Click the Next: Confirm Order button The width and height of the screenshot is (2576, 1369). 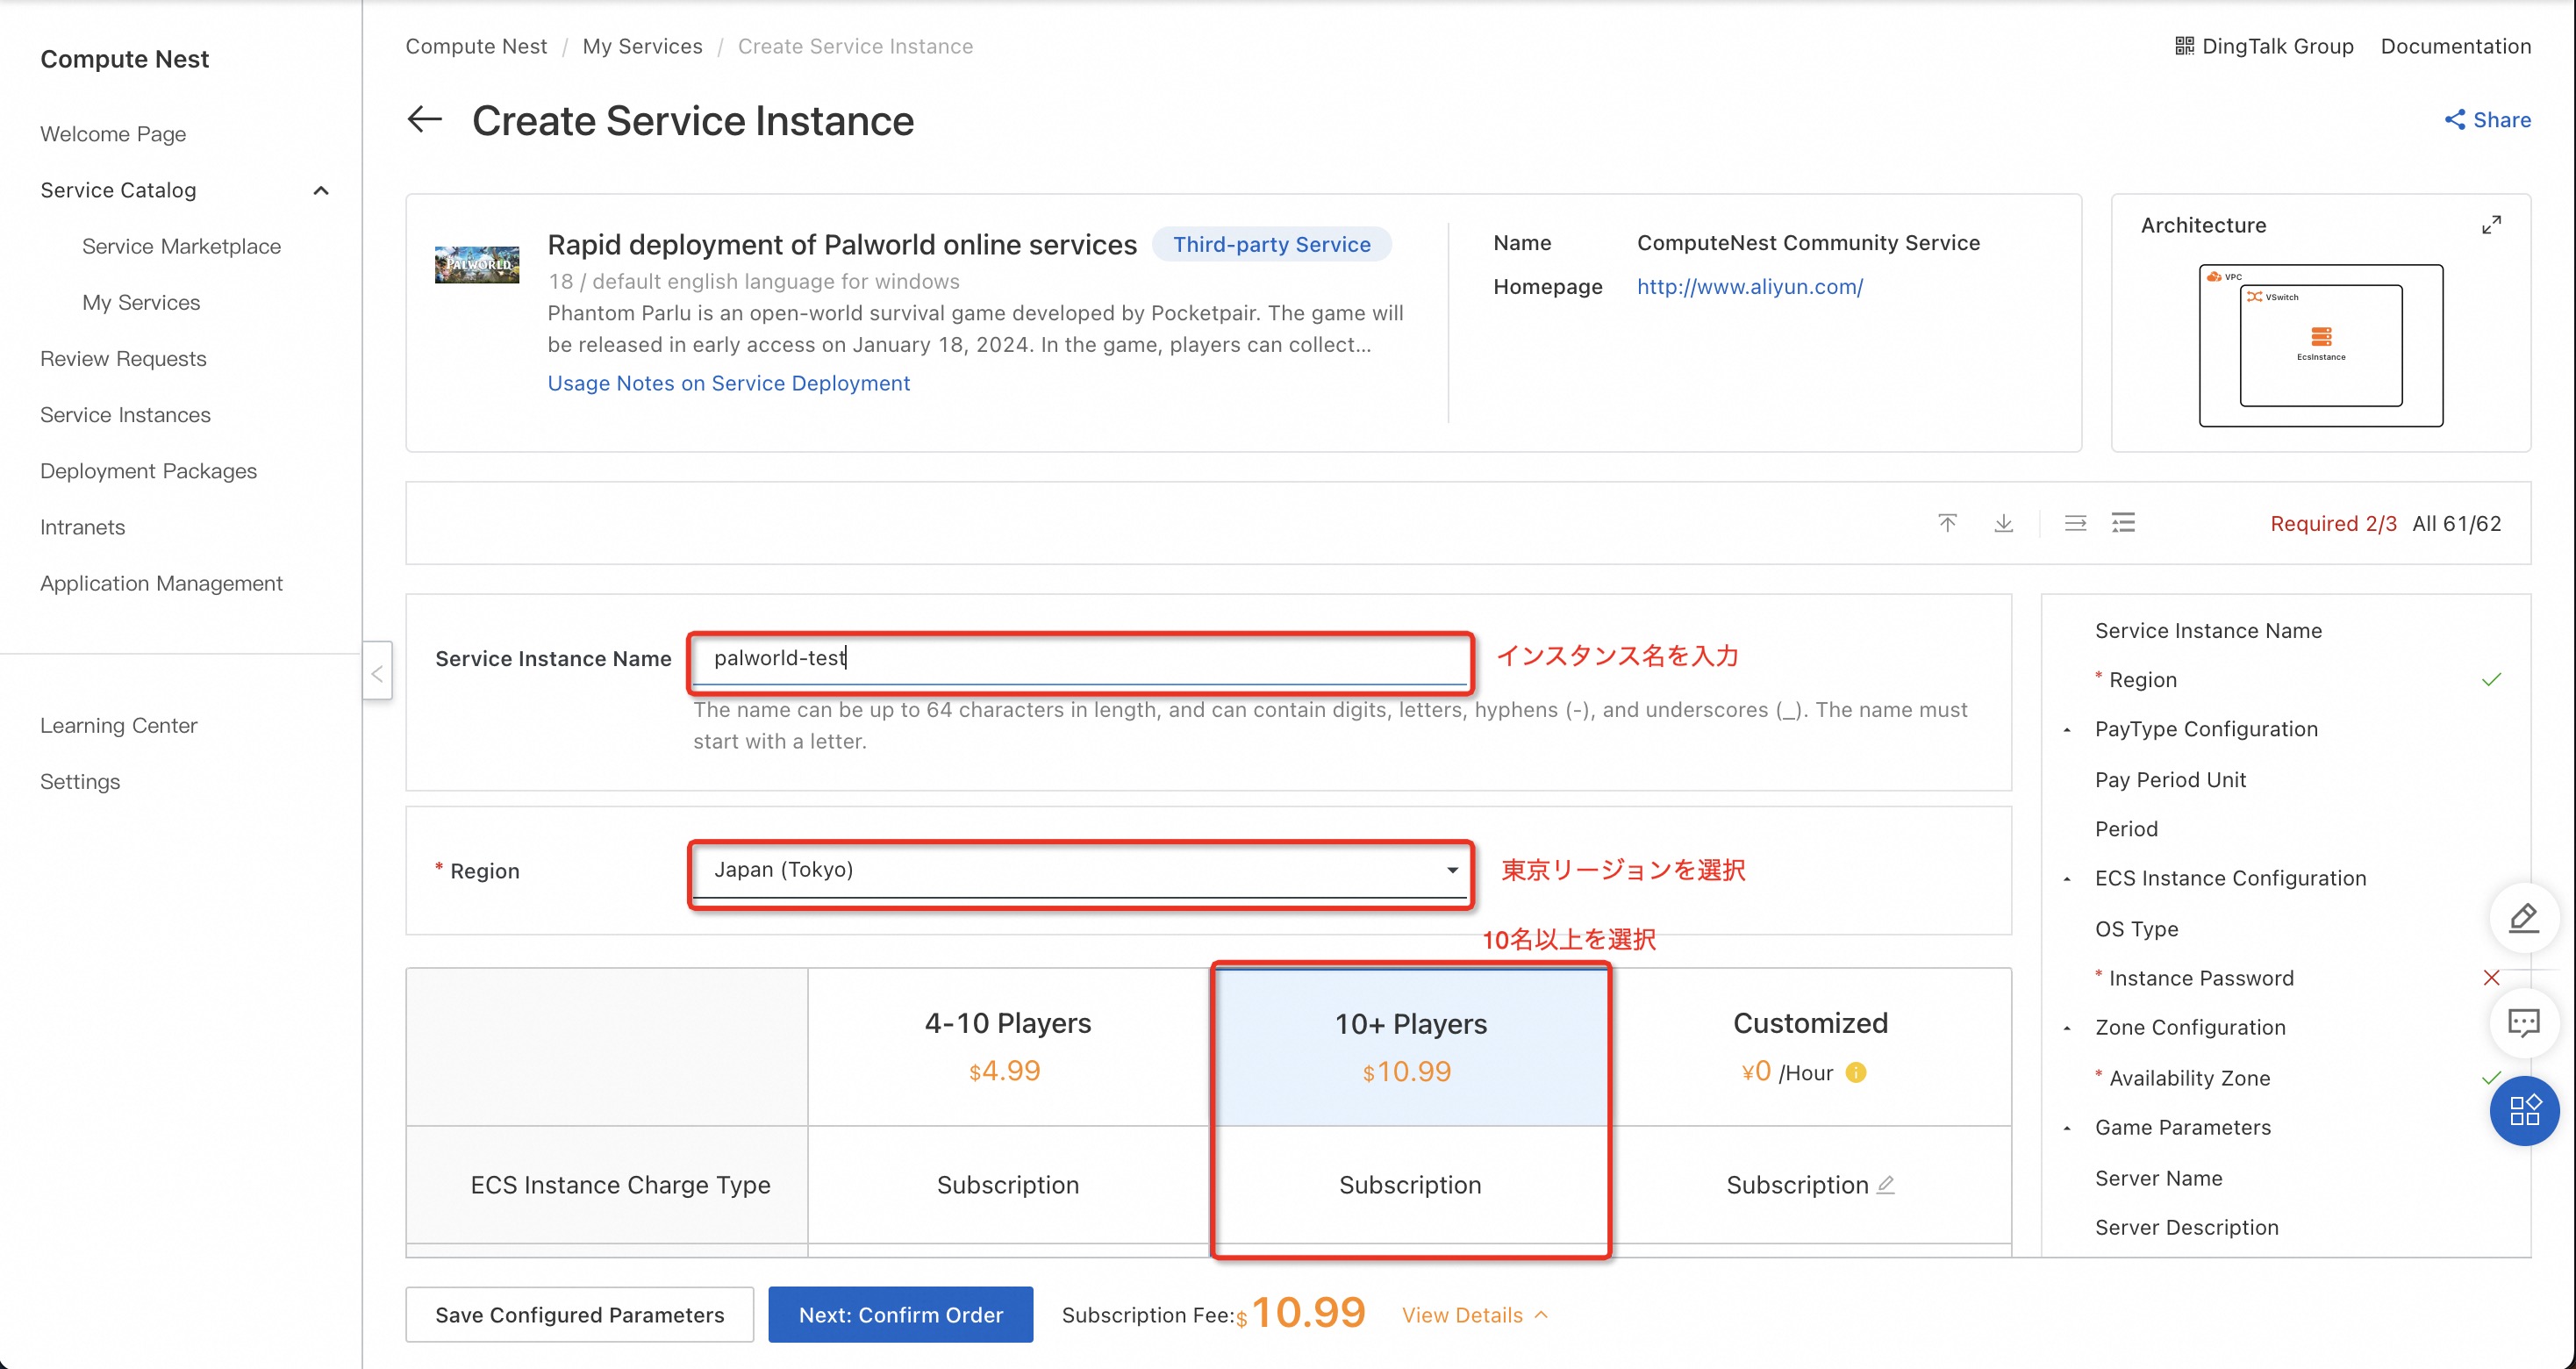pyautogui.click(x=900, y=1315)
